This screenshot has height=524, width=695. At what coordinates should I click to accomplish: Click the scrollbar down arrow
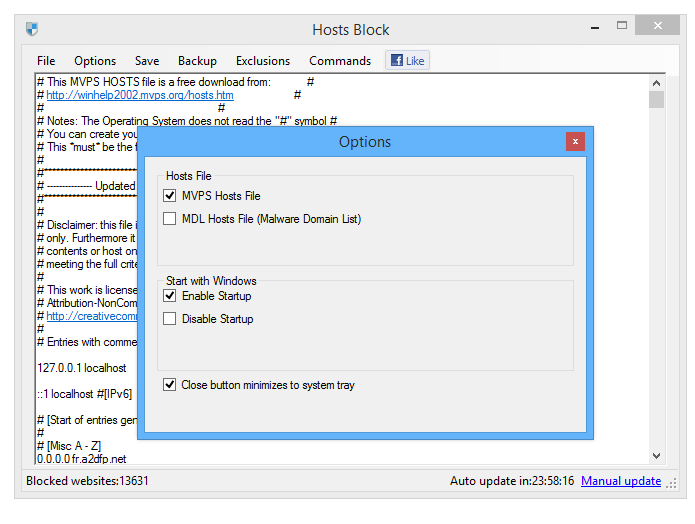pyautogui.click(x=656, y=456)
